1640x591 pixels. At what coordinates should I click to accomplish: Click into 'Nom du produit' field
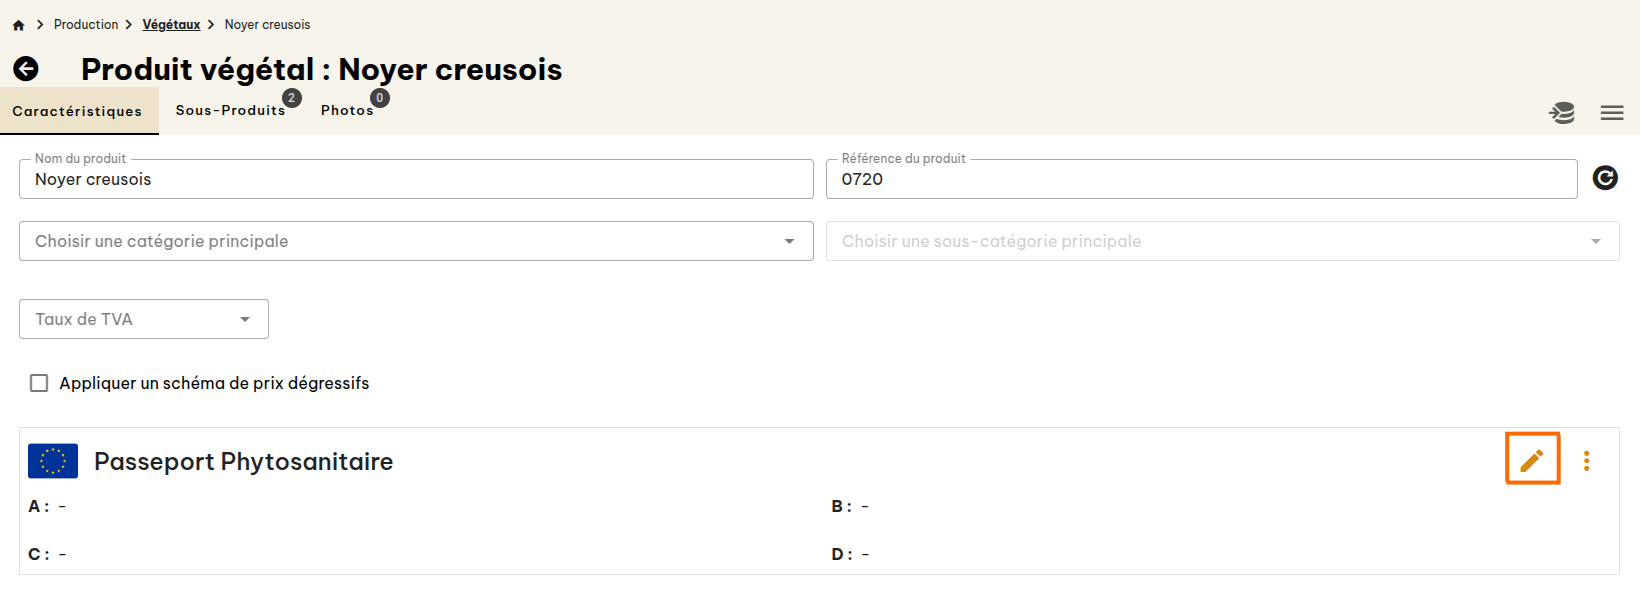pos(416,180)
